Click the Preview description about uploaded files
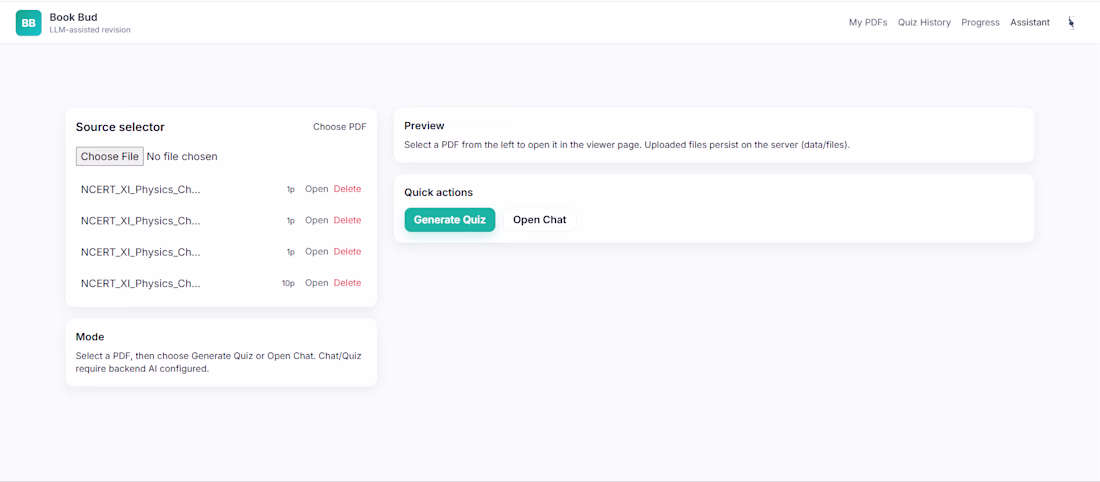Viewport: 1100px width, 482px height. point(627,145)
